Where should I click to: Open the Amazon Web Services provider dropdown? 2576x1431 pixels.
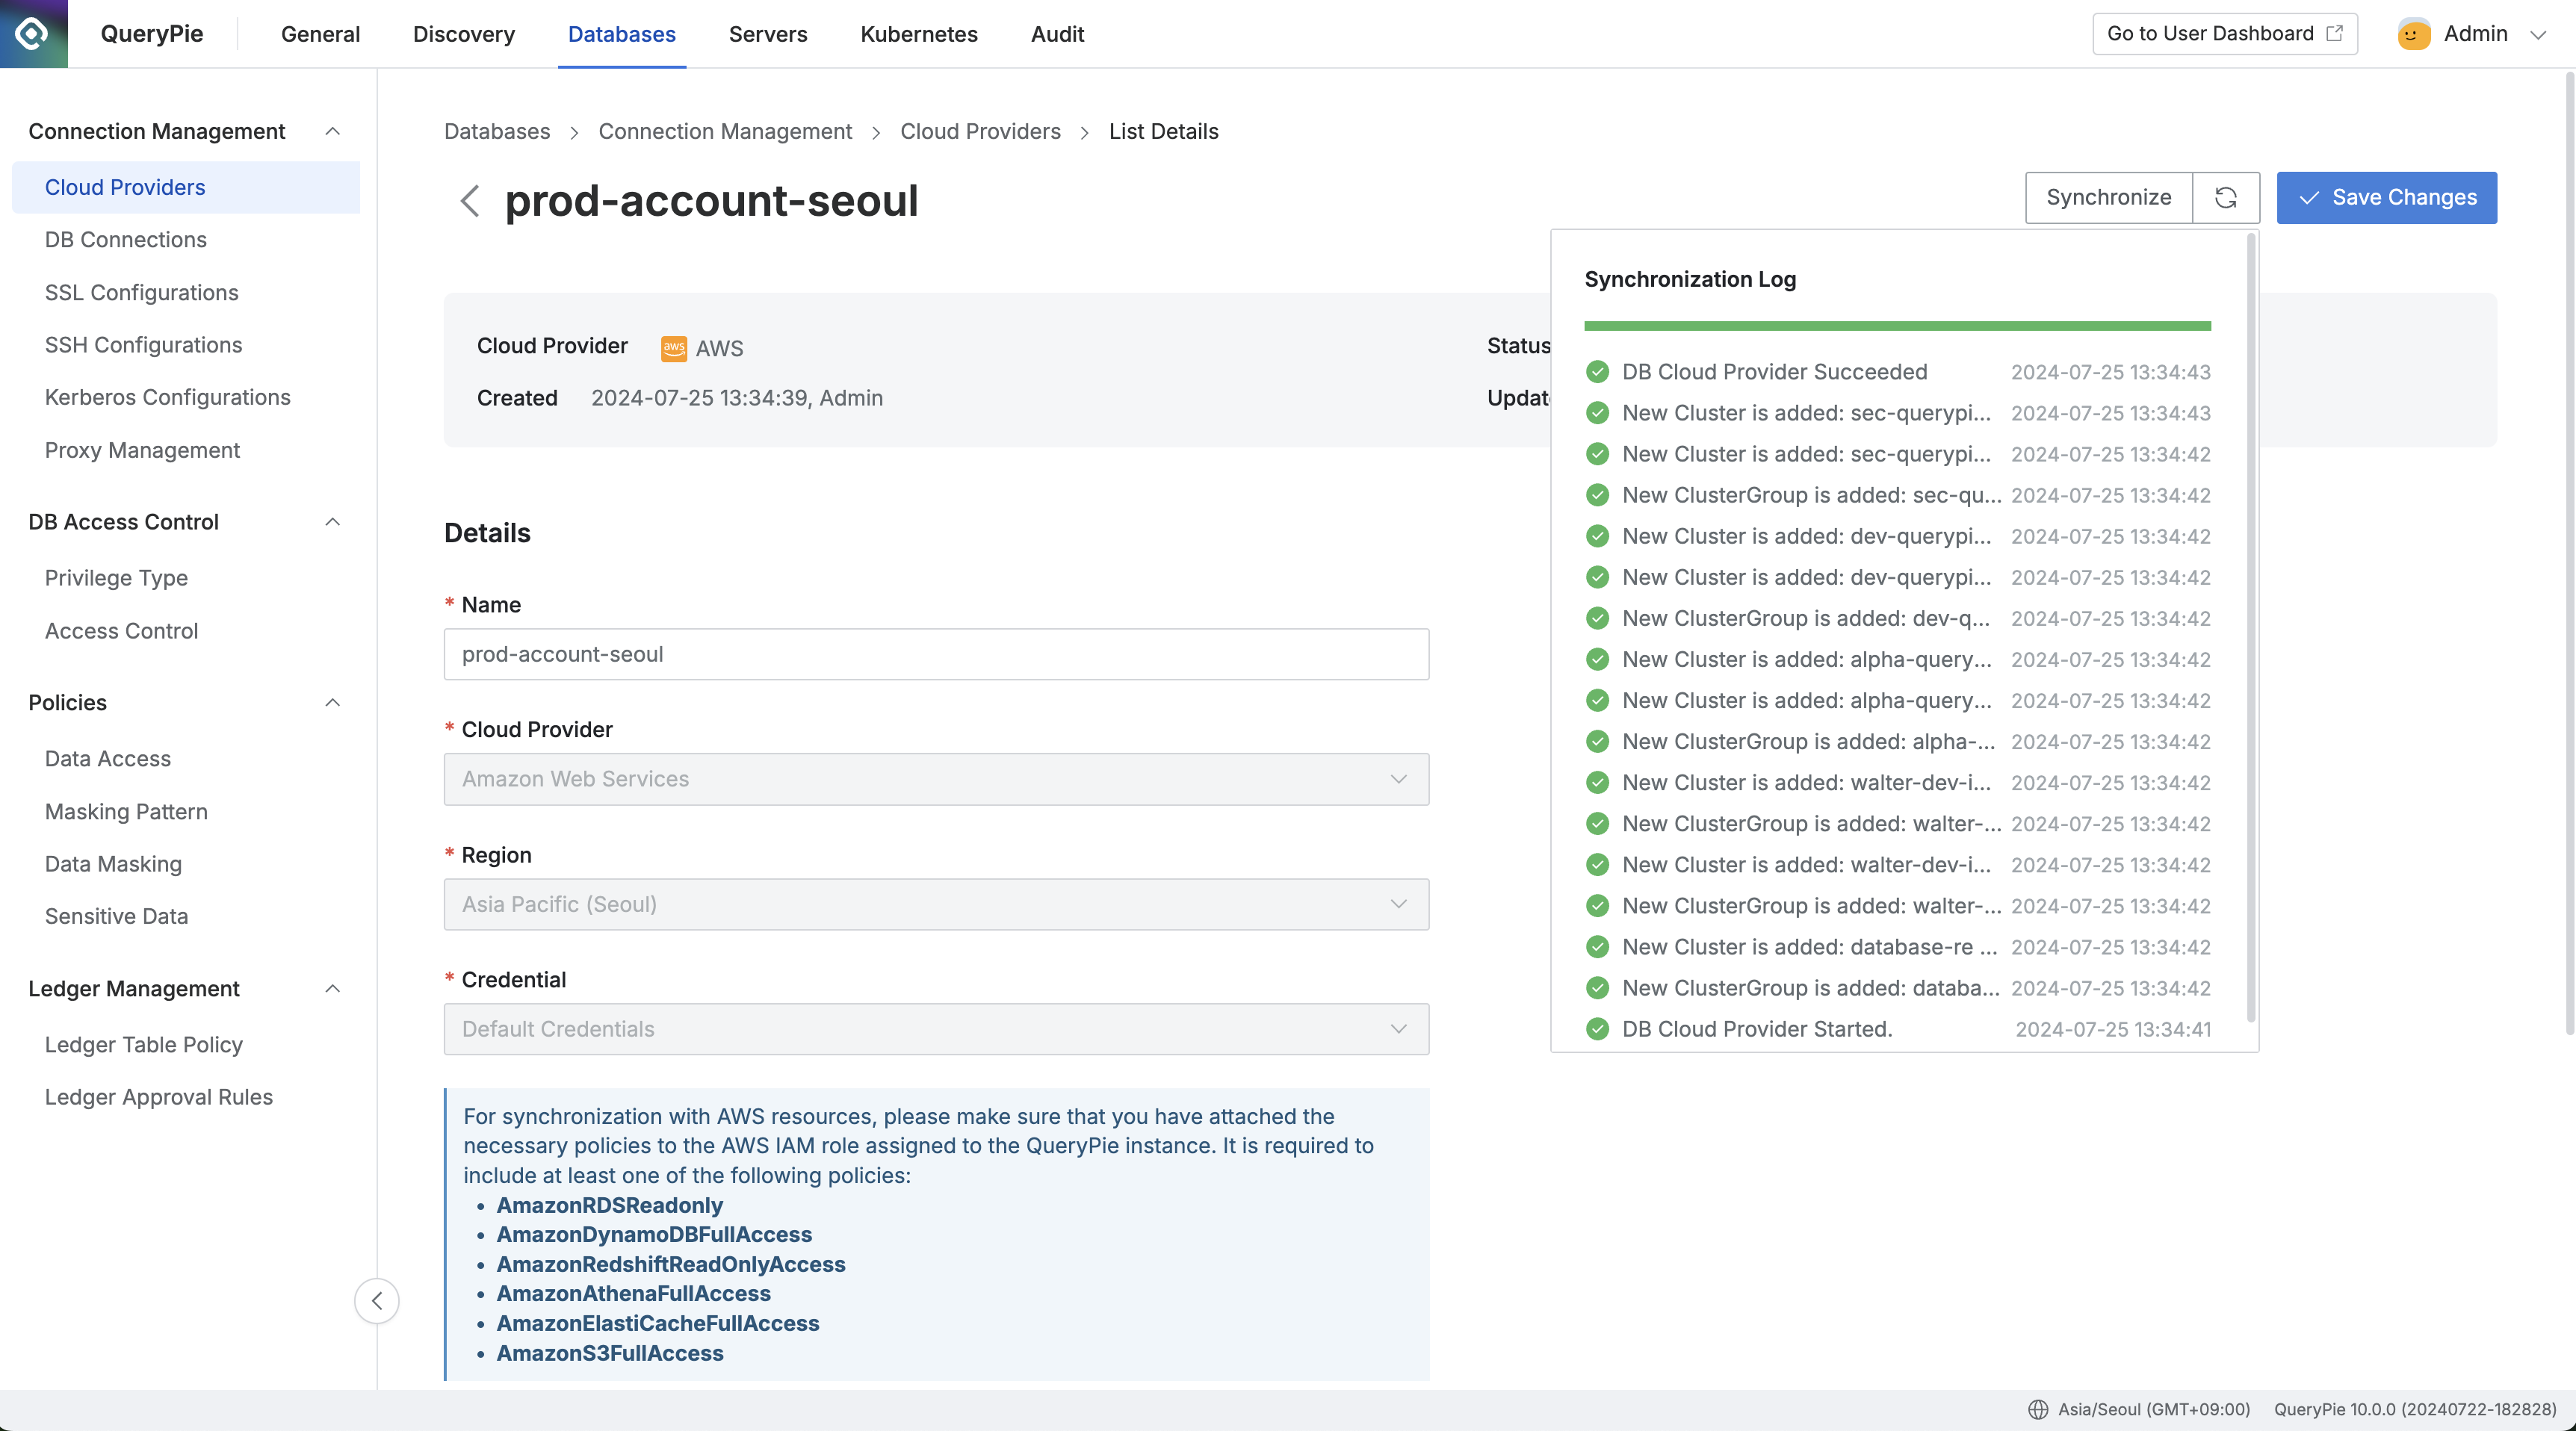(x=936, y=779)
